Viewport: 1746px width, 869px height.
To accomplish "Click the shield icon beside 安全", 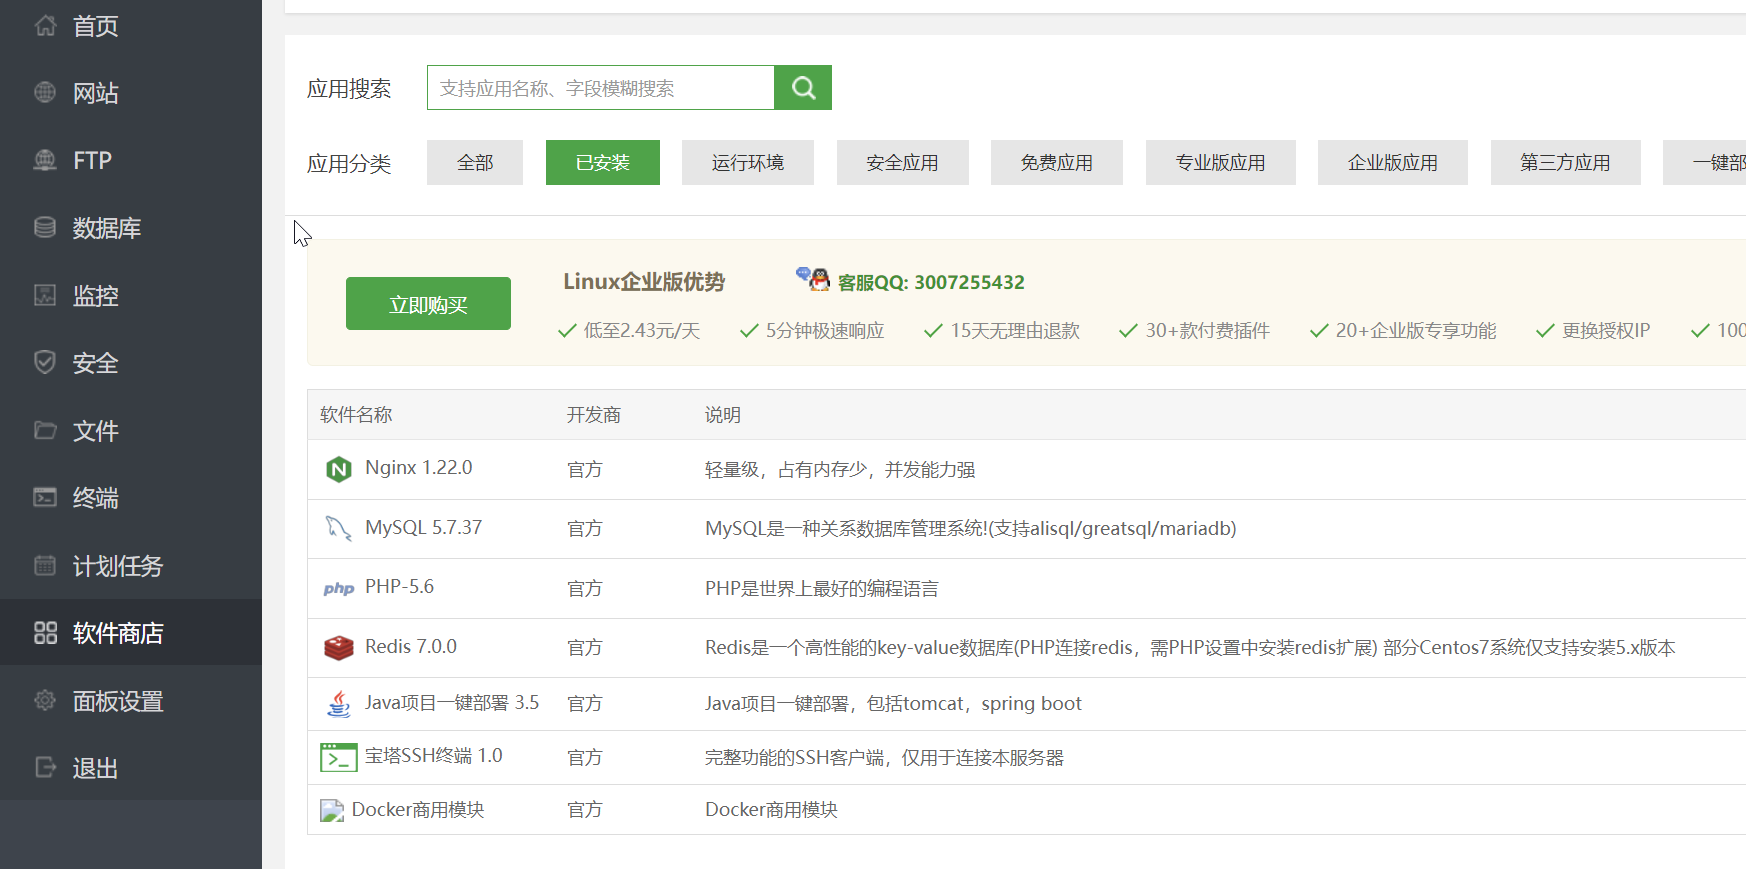I will click(45, 362).
